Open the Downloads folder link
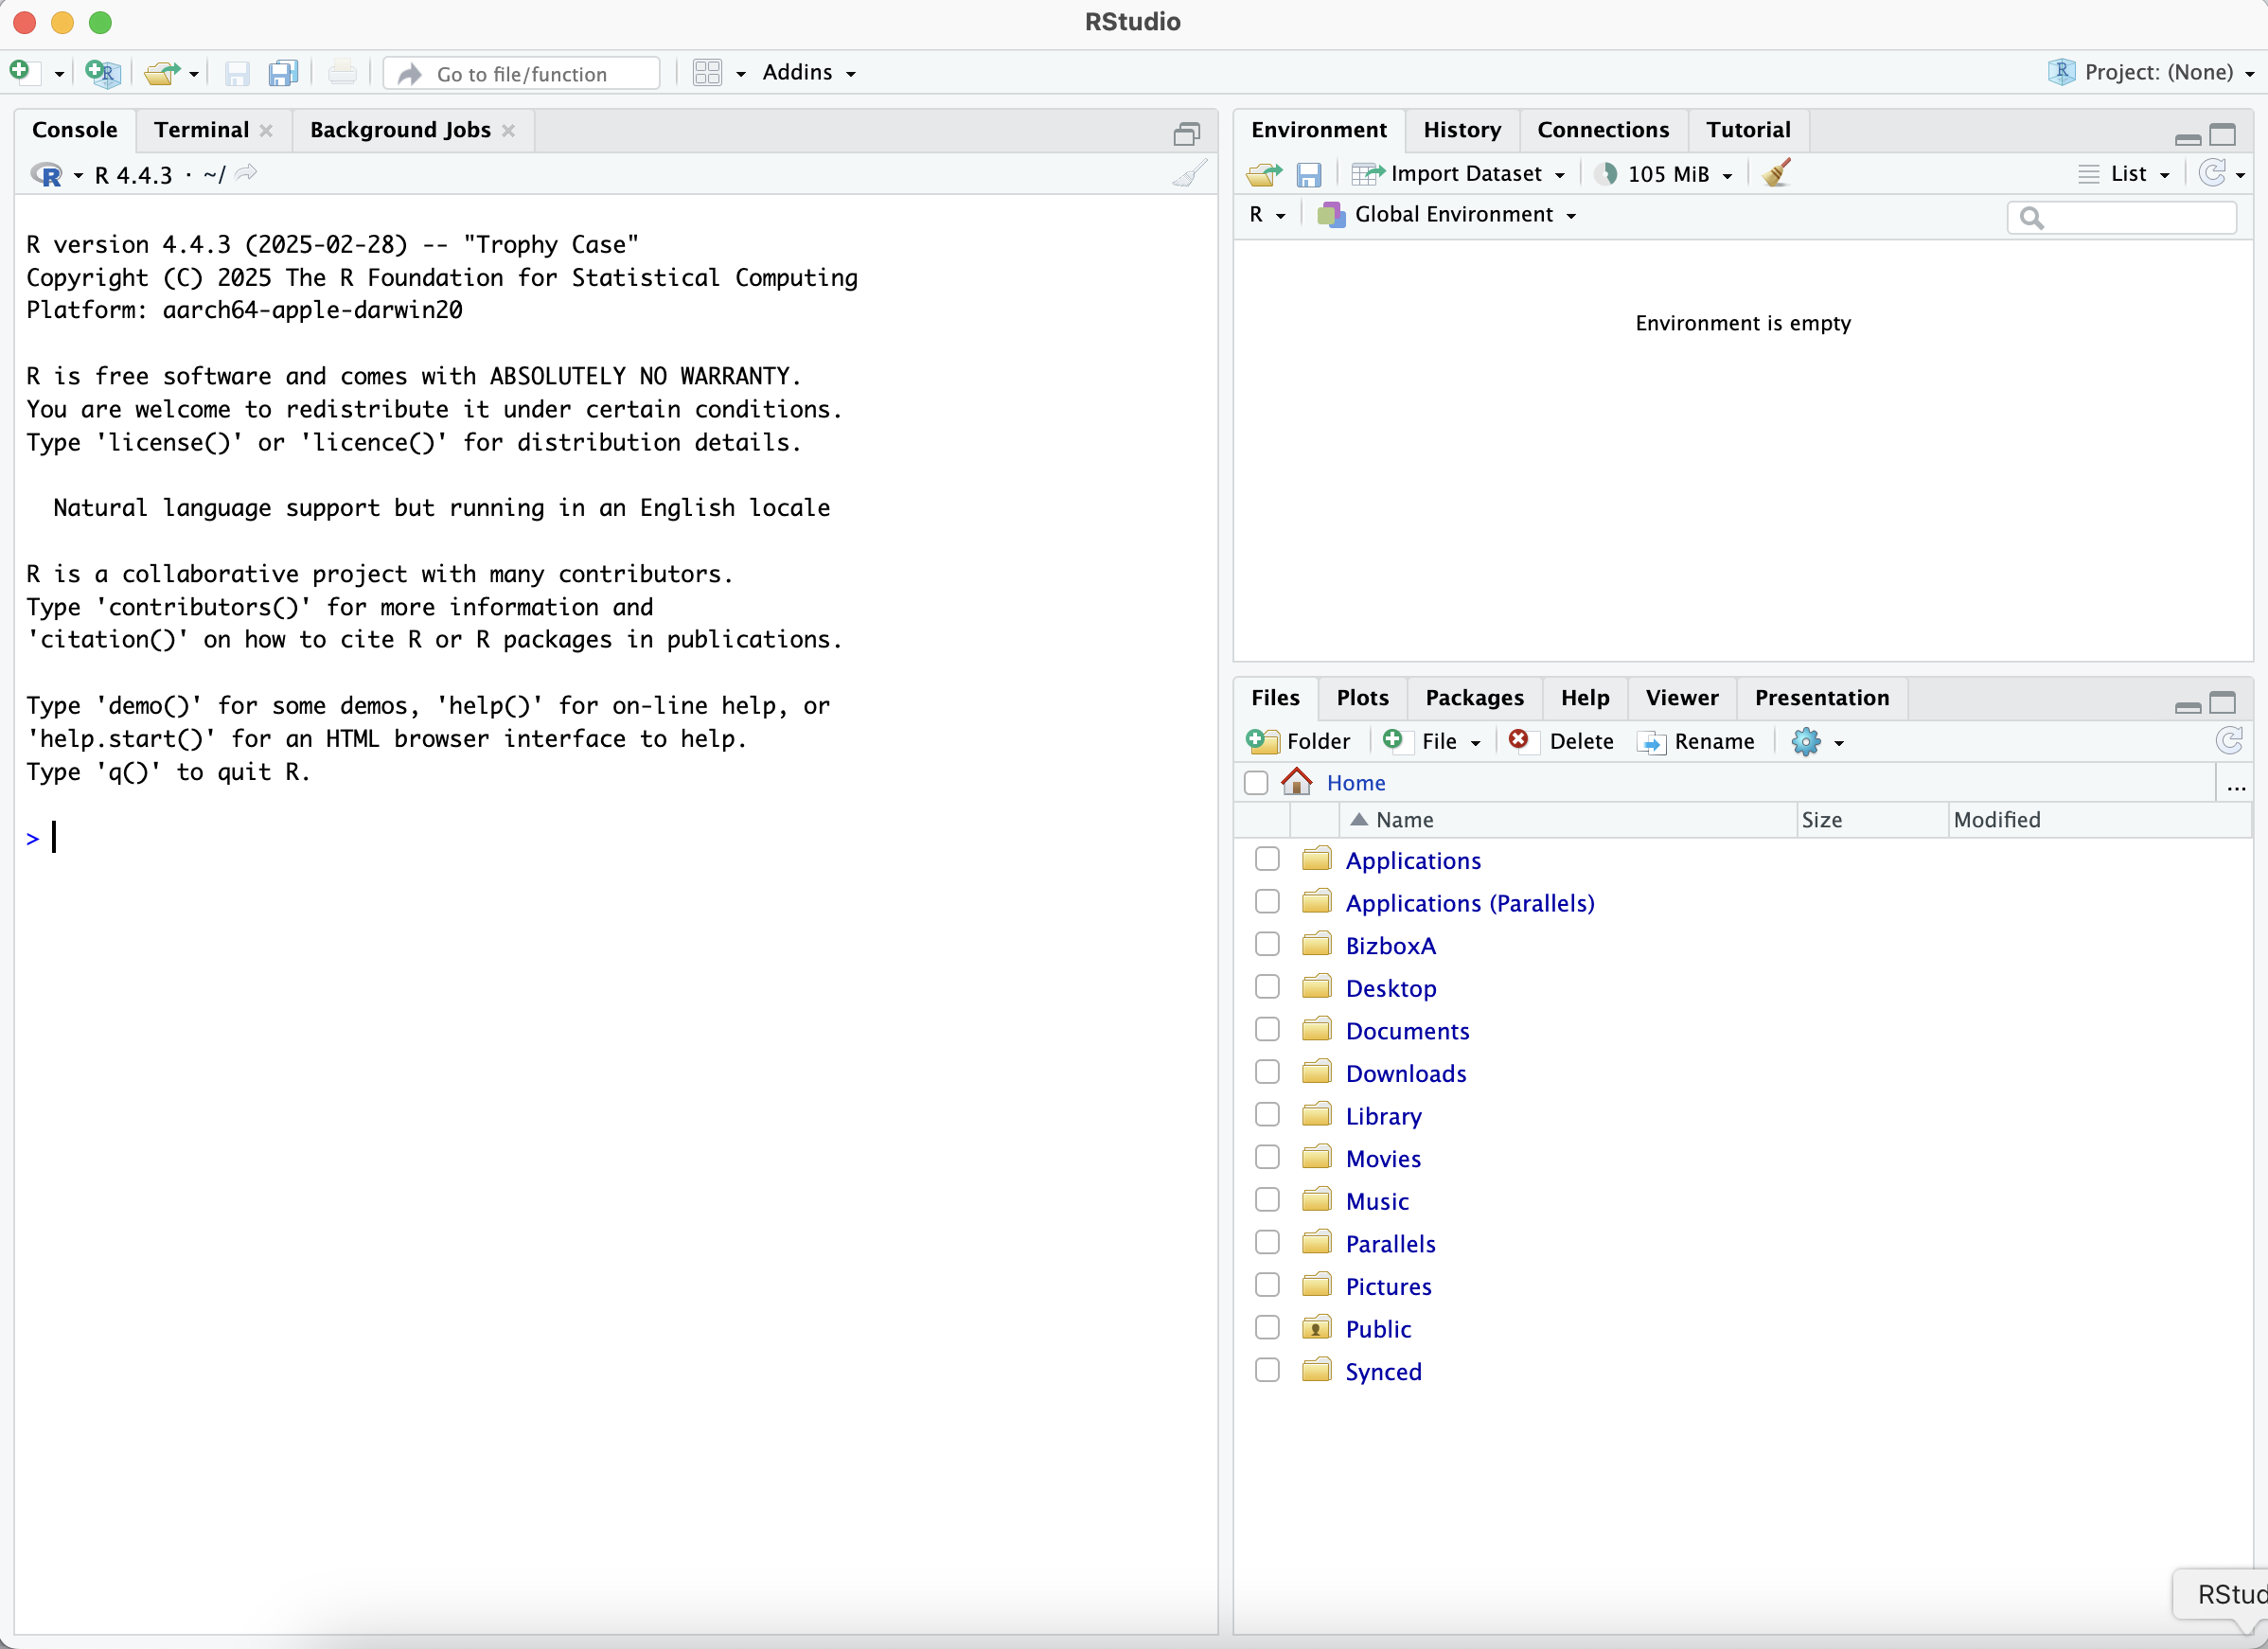Viewport: 2268px width, 1649px height. (x=1405, y=1073)
